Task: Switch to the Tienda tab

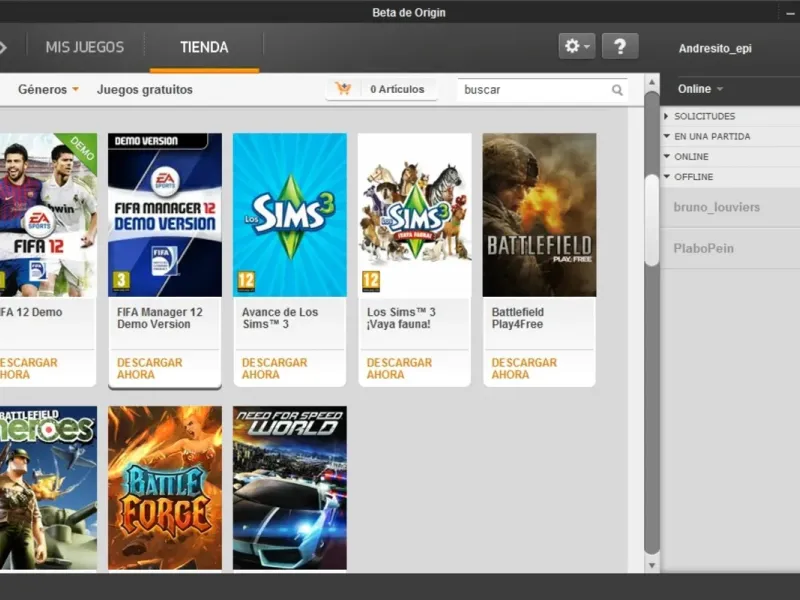Action: click(x=204, y=47)
